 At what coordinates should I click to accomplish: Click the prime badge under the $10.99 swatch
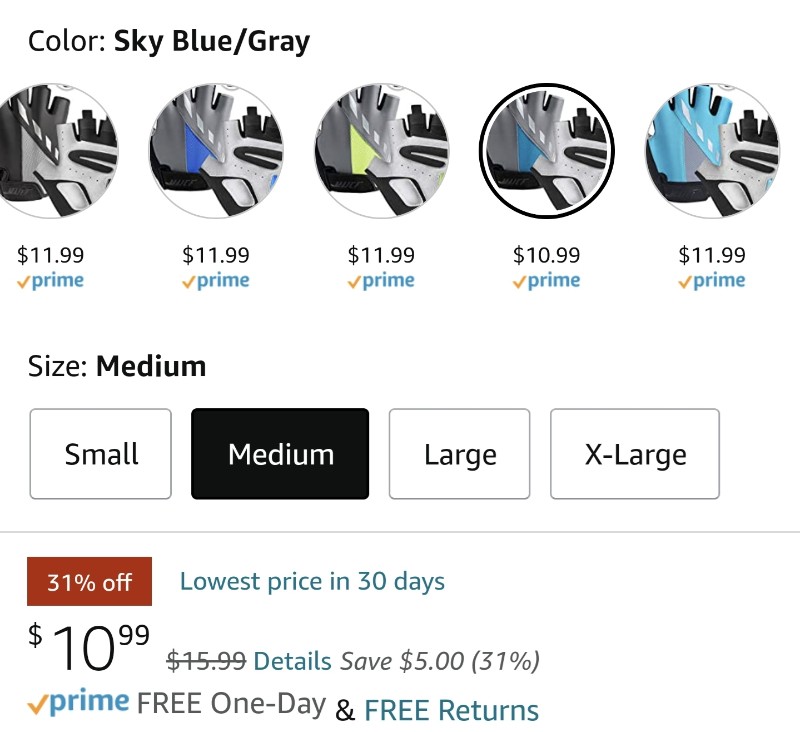pyautogui.click(x=546, y=281)
